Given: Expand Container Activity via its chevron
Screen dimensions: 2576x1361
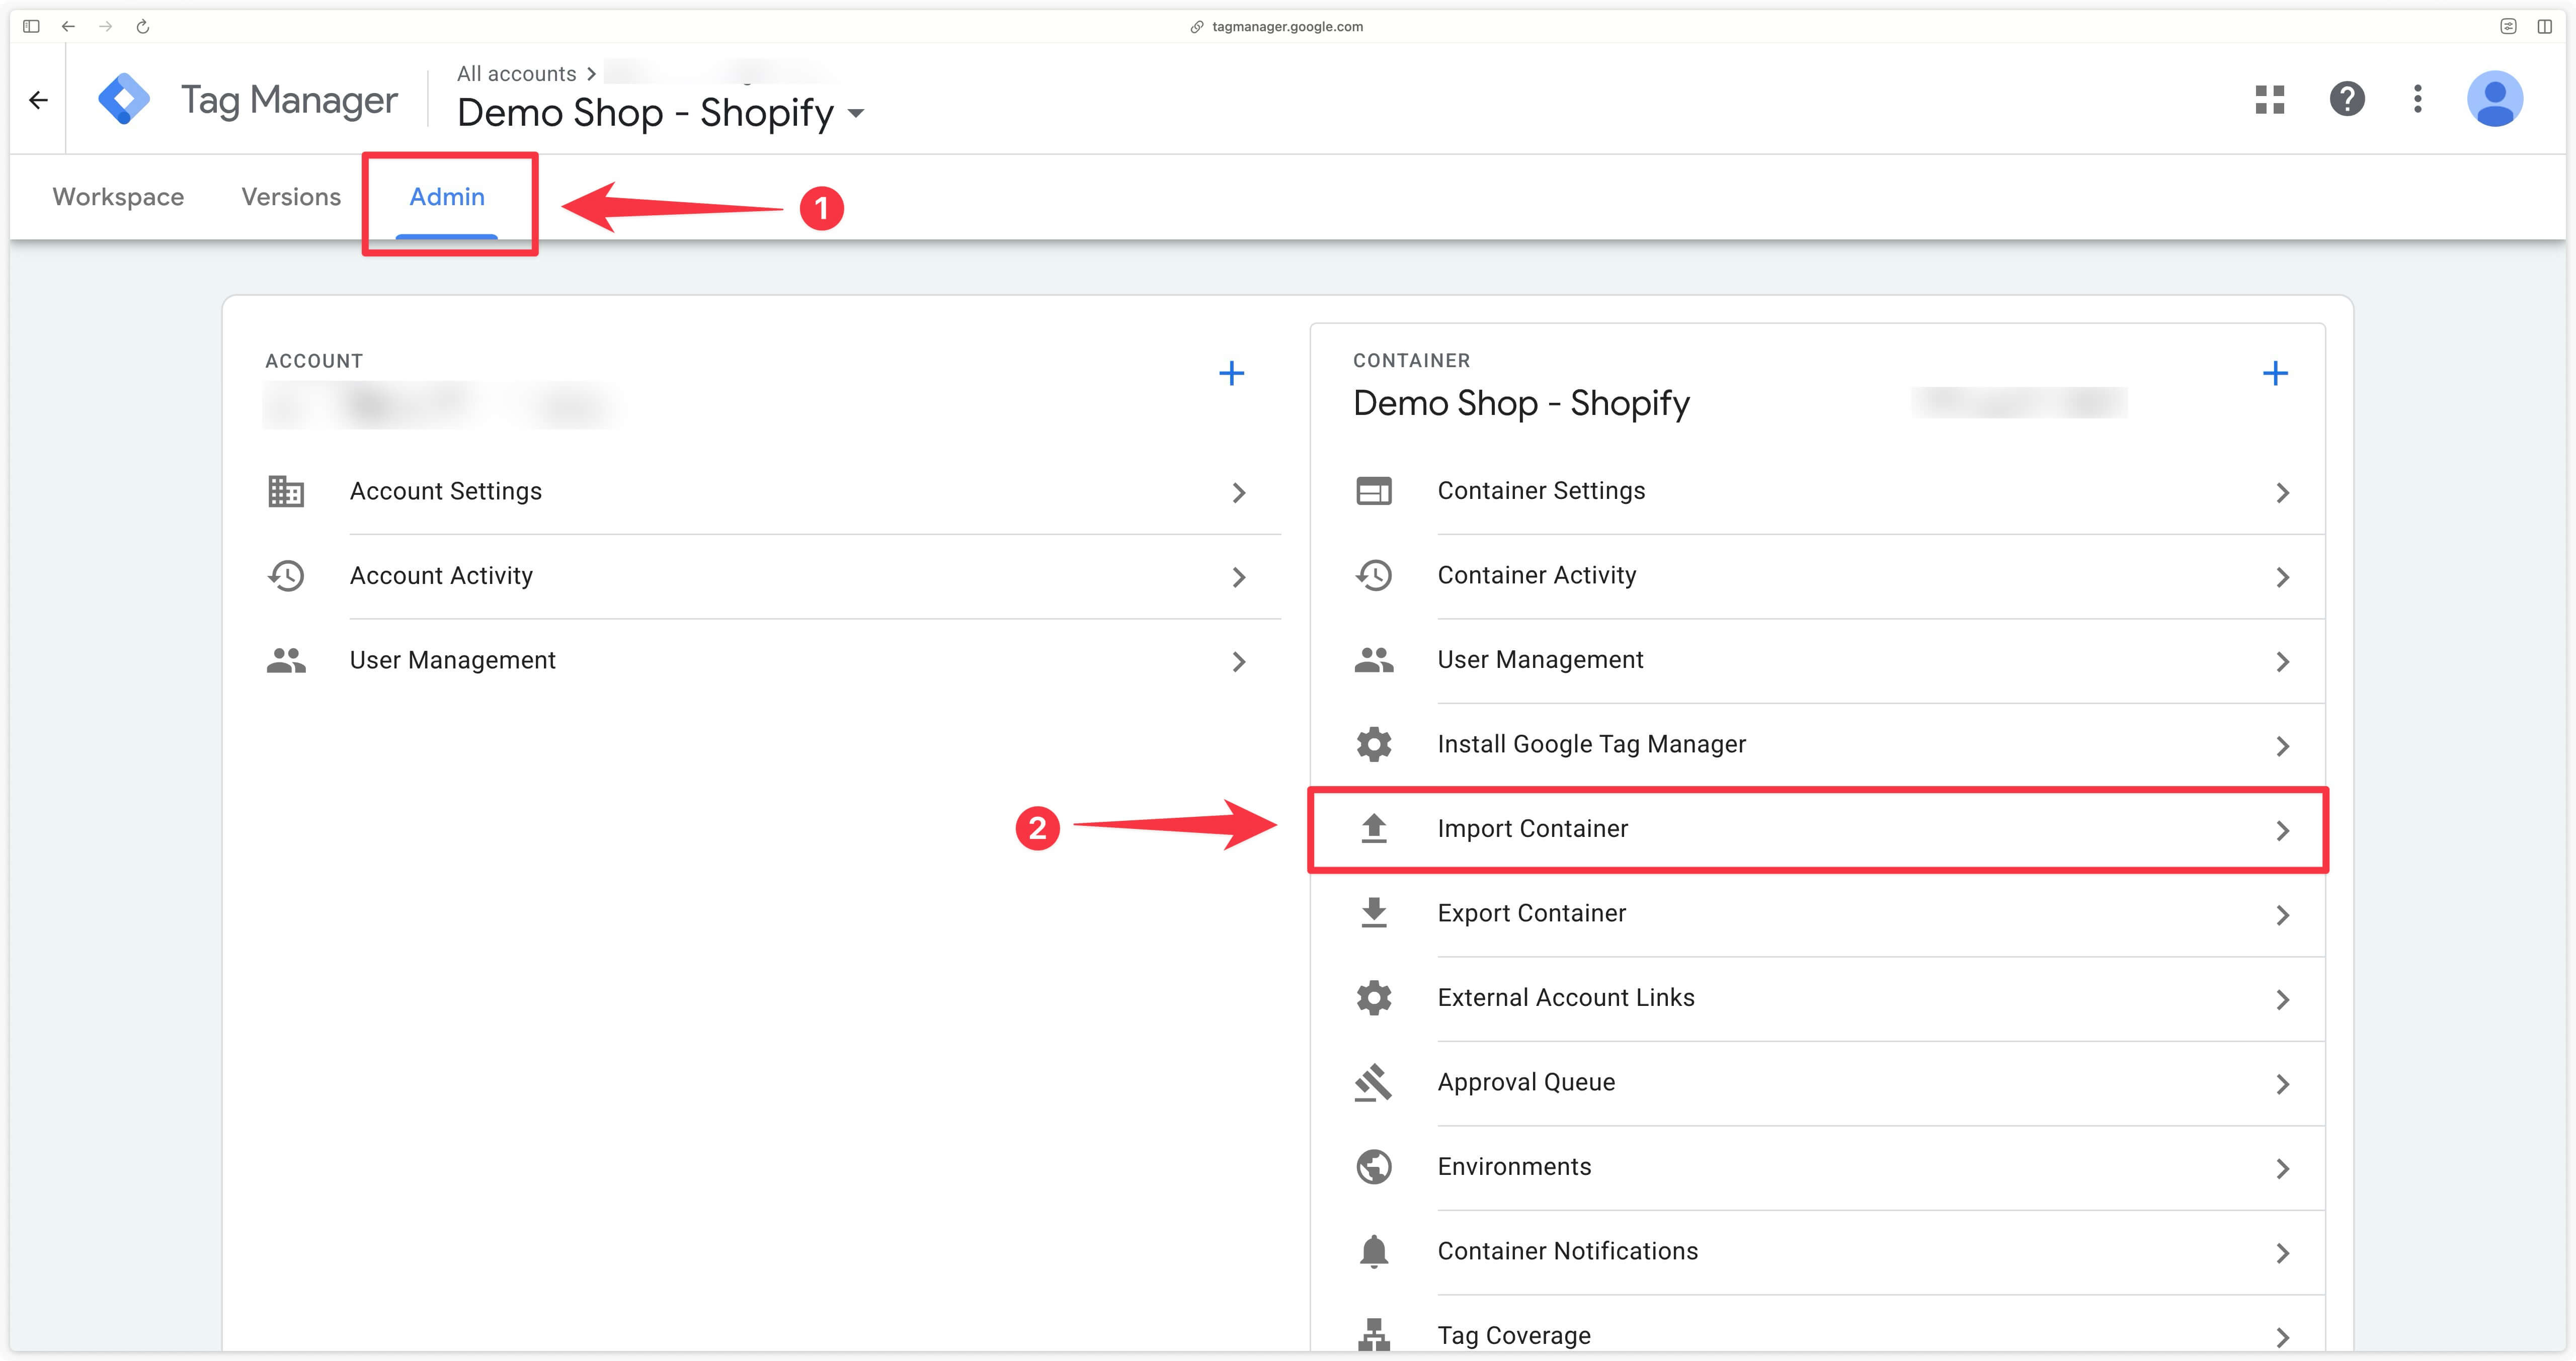Looking at the screenshot, I should point(2282,577).
